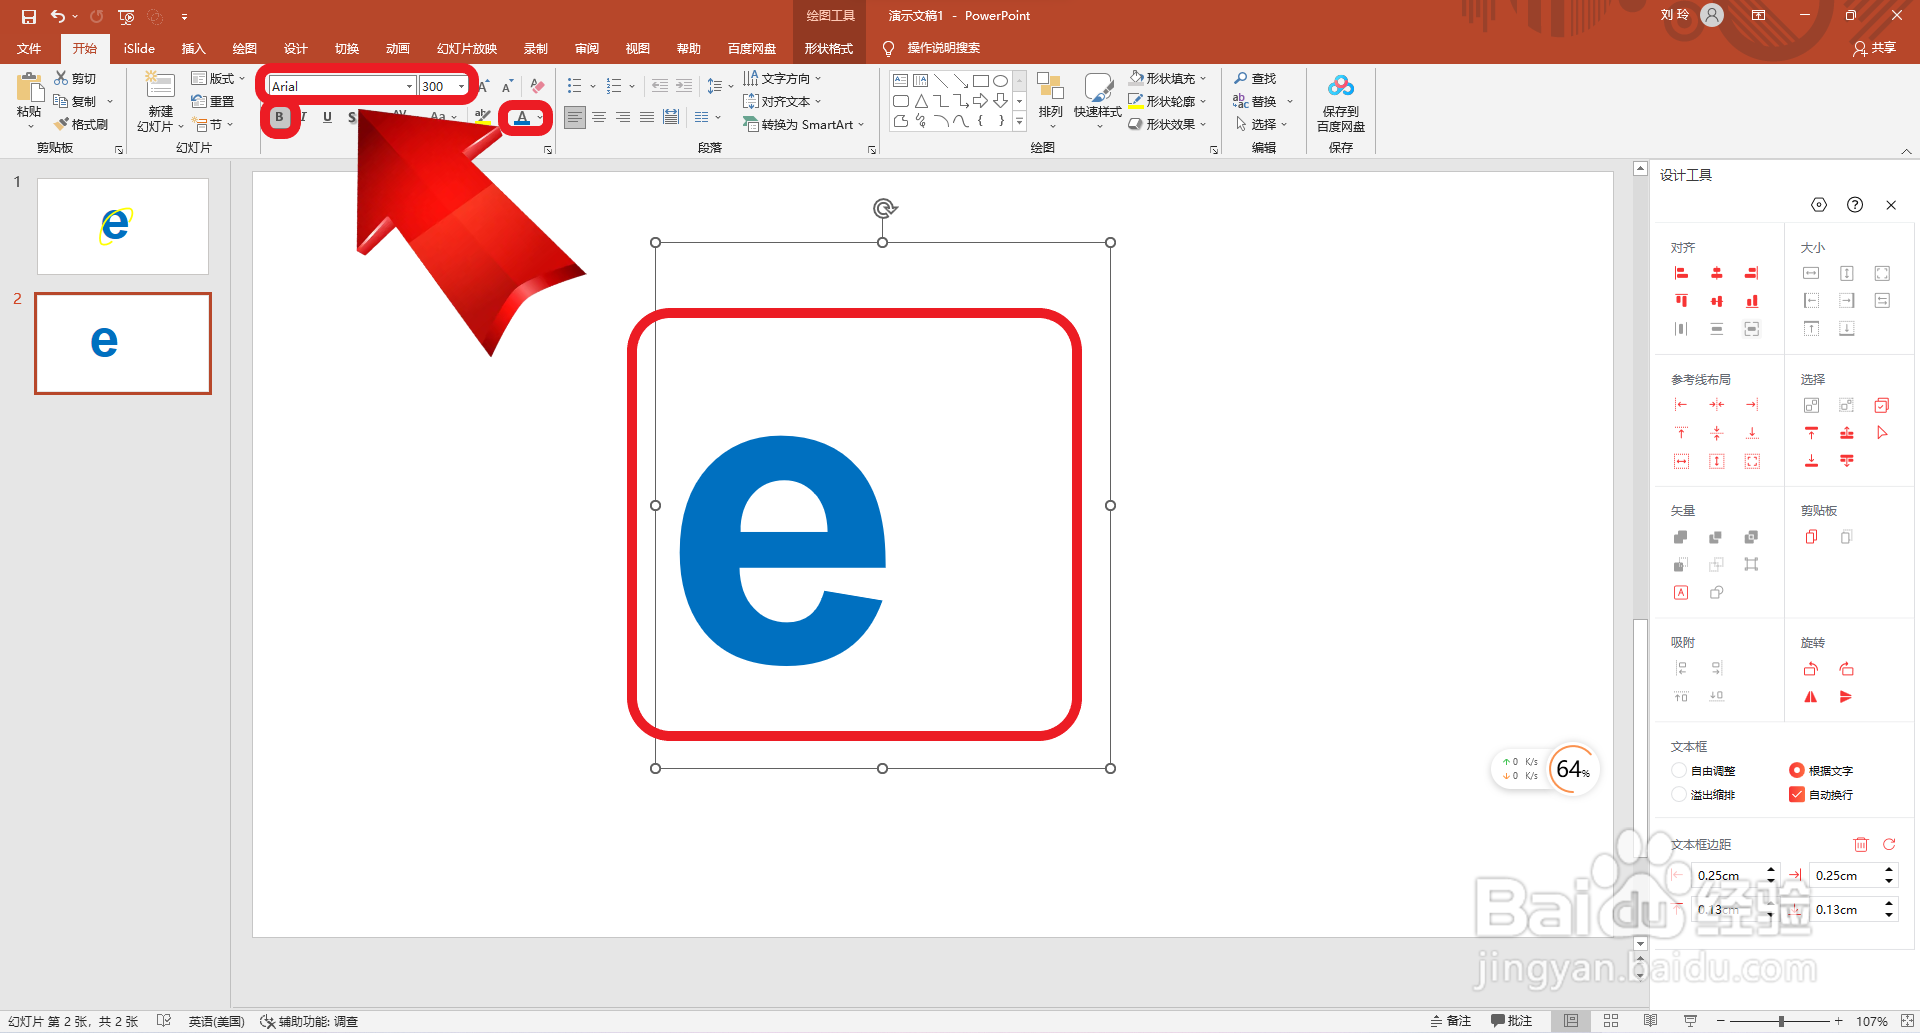The width and height of the screenshot is (1920, 1033).
Task: Click the Increase Font Size icon
Action: 484,86
